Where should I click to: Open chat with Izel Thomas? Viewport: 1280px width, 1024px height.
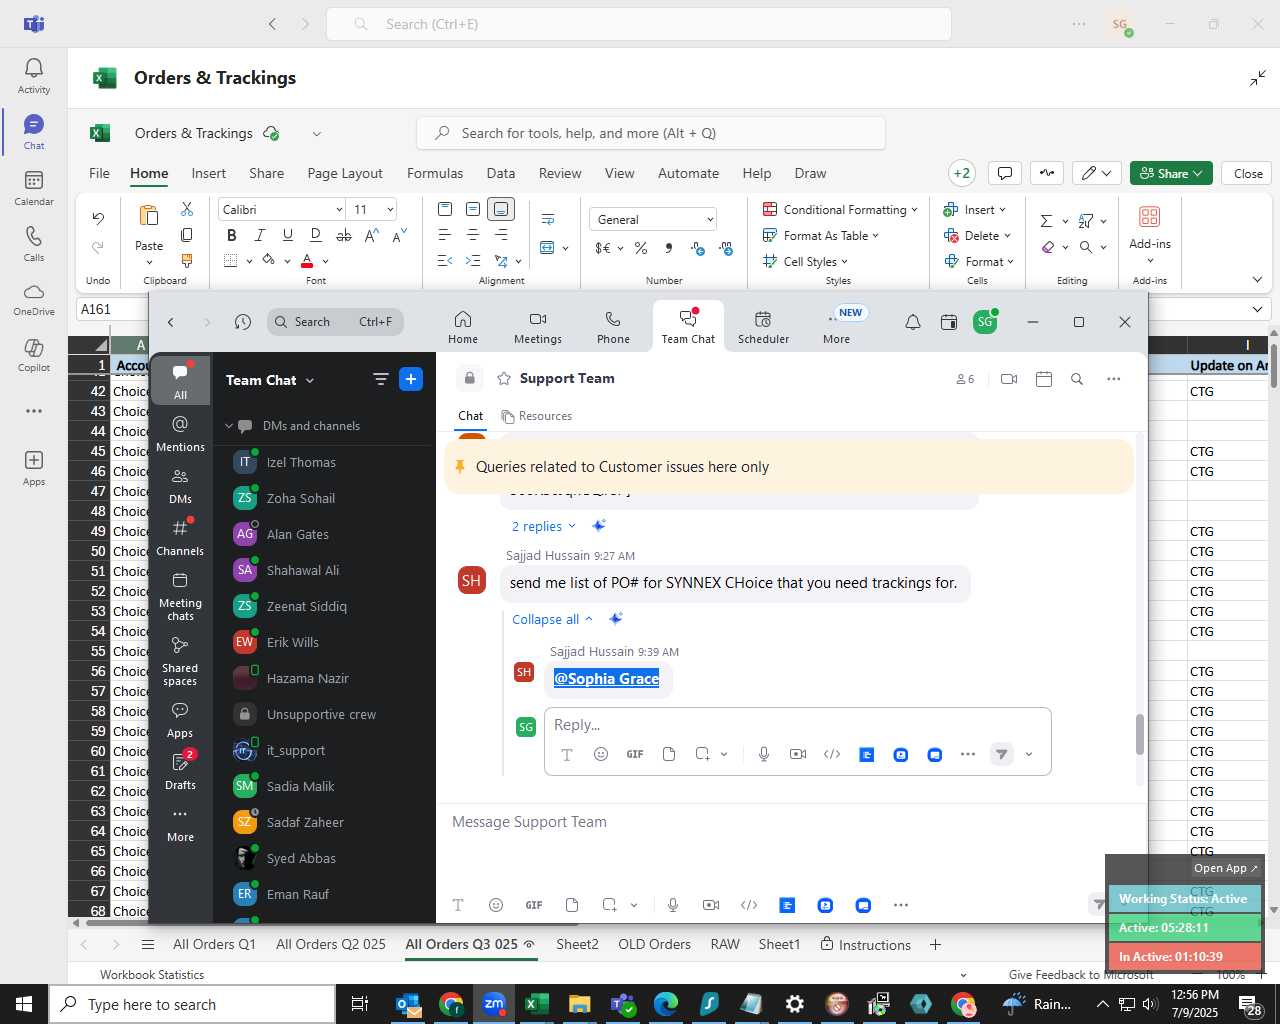[324, 462]
